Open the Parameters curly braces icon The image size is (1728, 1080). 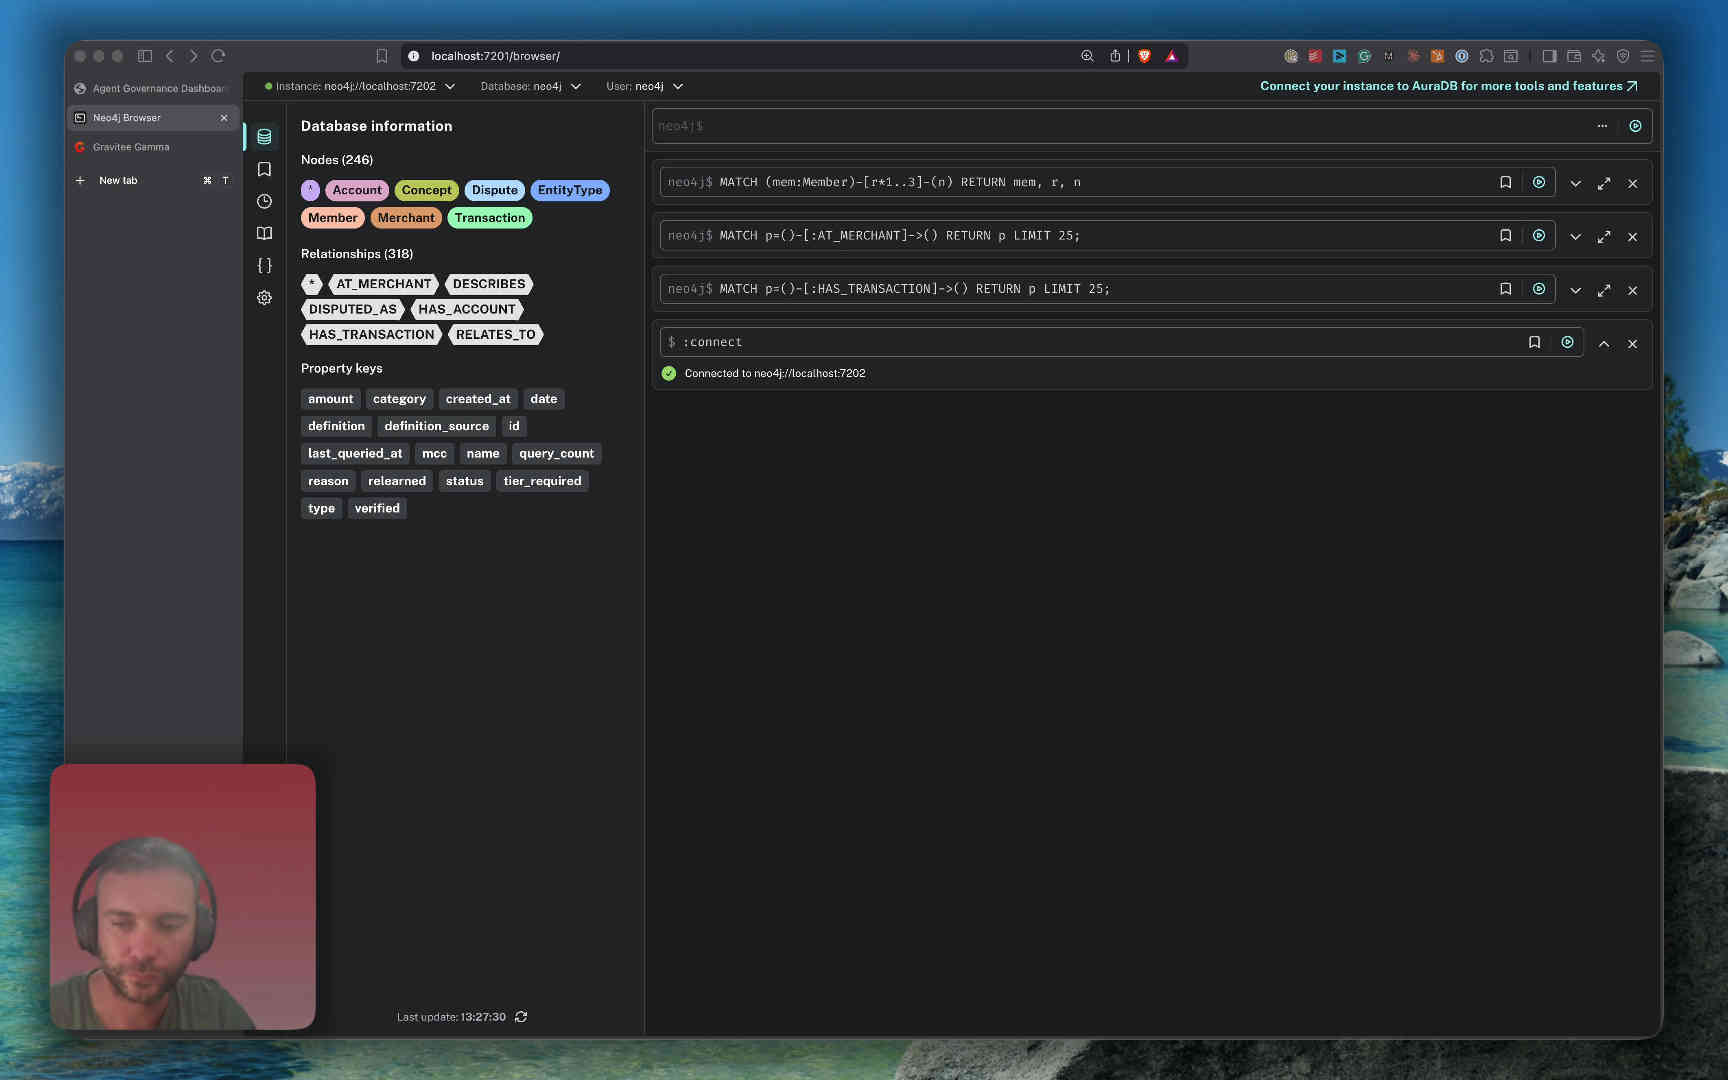pos(264,265)
